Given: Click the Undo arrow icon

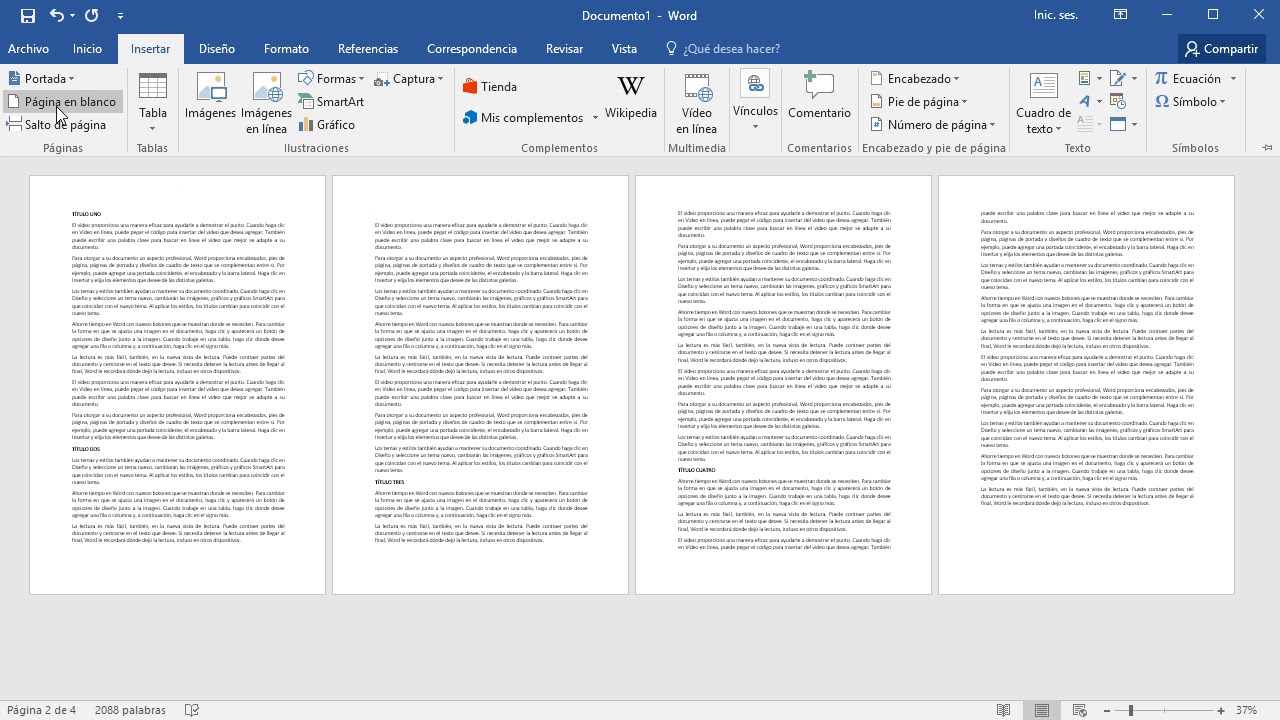Looking at the screenshot, I should point(57,16).
